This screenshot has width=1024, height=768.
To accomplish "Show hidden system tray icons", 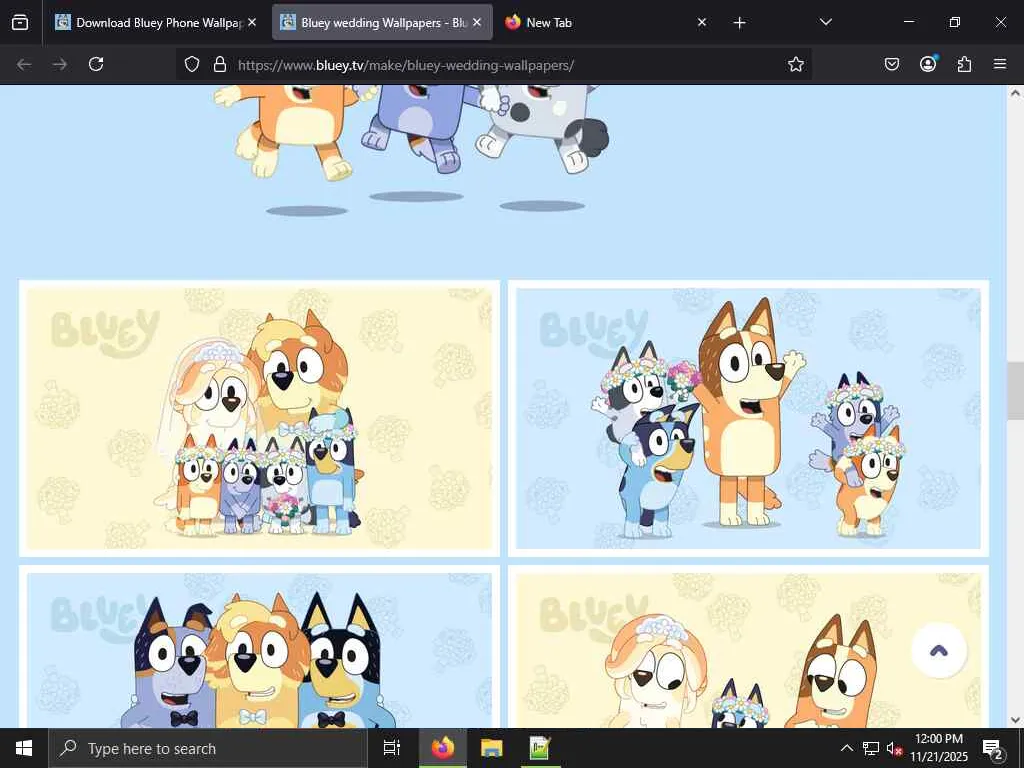I will click(x=846, y=748).
